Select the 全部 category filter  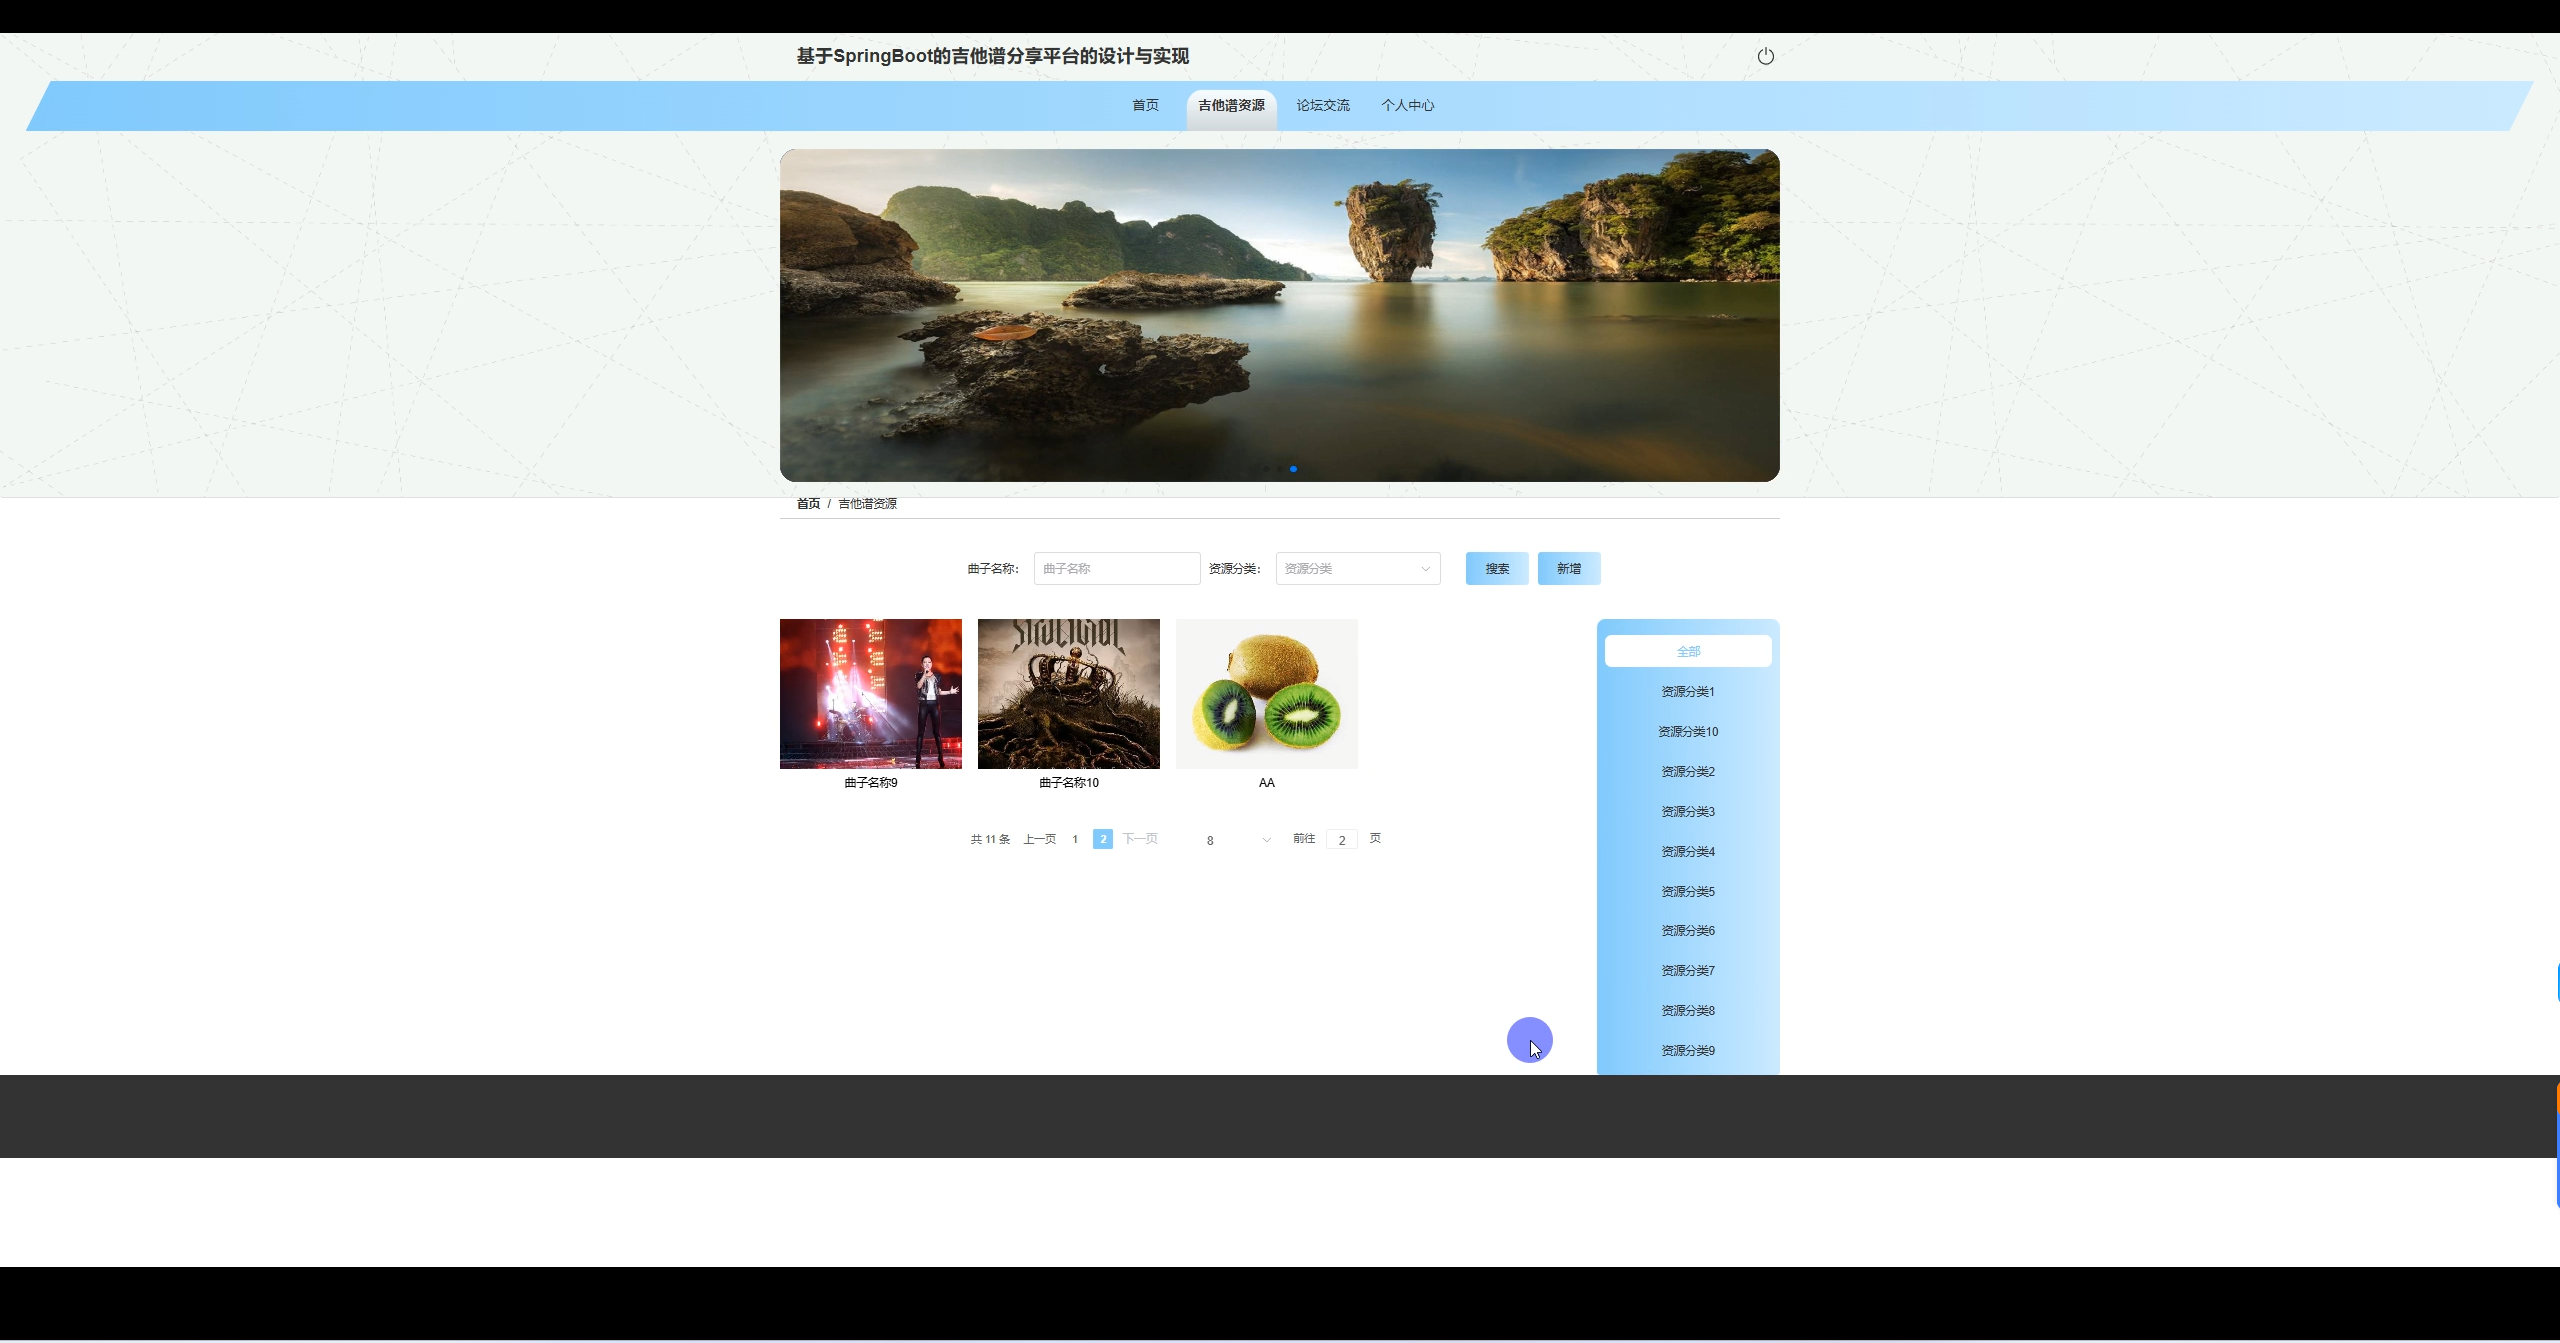(x=1687, y=651)
